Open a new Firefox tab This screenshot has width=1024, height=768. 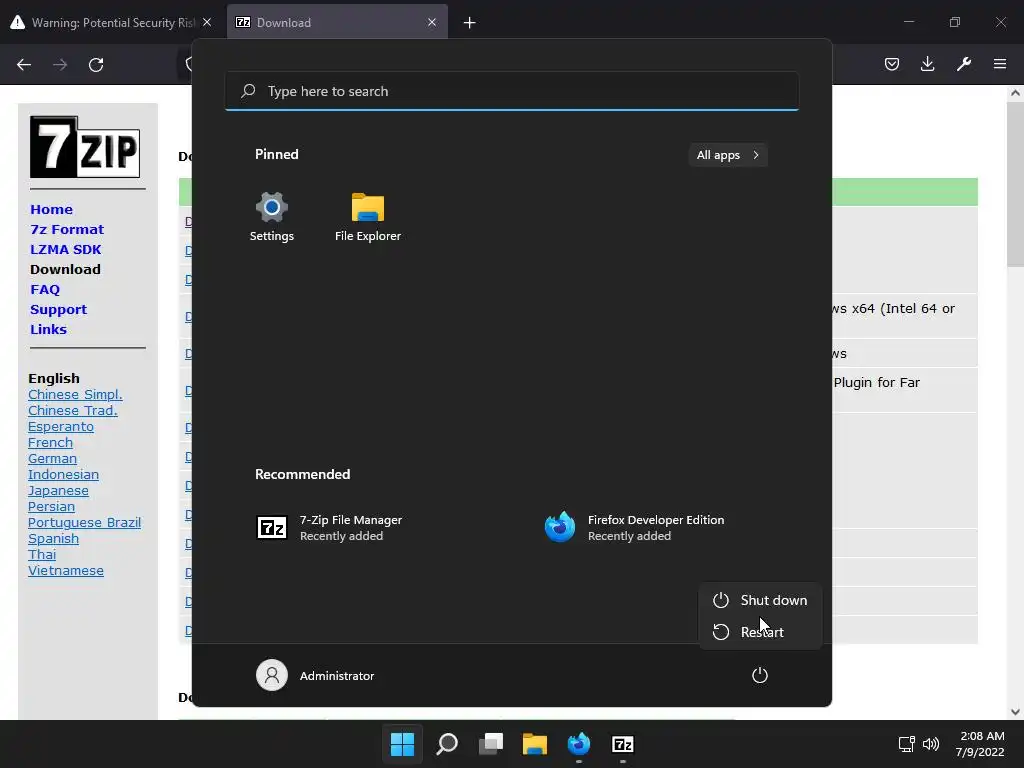(x=469, y=23)
